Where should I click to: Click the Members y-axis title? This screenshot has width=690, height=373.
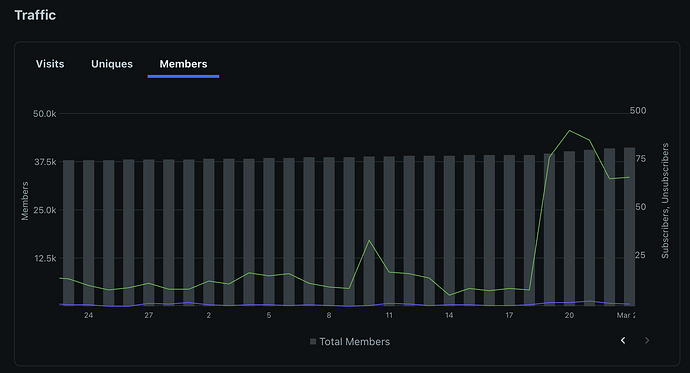tap(25, 201)
